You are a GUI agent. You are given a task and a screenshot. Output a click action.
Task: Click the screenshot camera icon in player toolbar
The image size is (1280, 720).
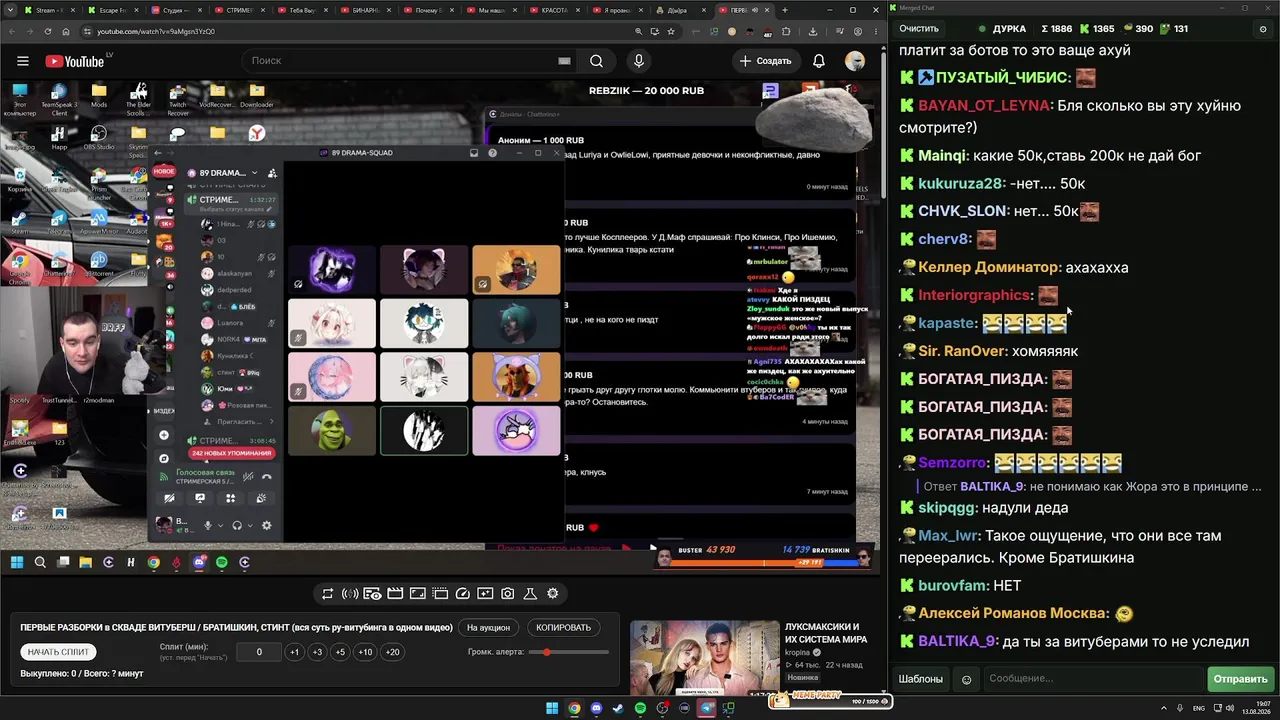[508, 594]
